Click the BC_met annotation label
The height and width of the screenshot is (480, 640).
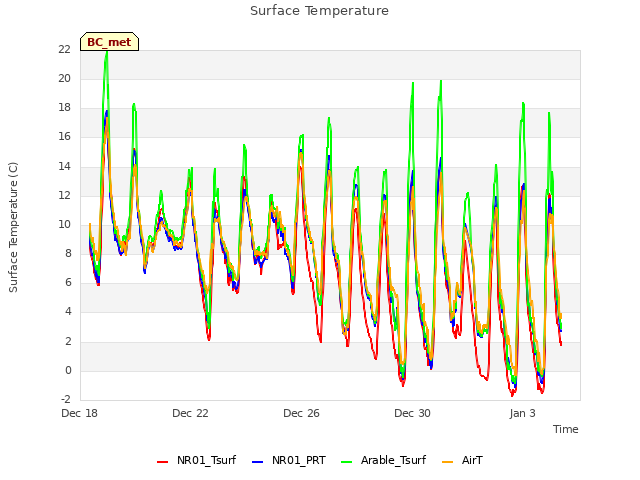[x=109, y=42]
